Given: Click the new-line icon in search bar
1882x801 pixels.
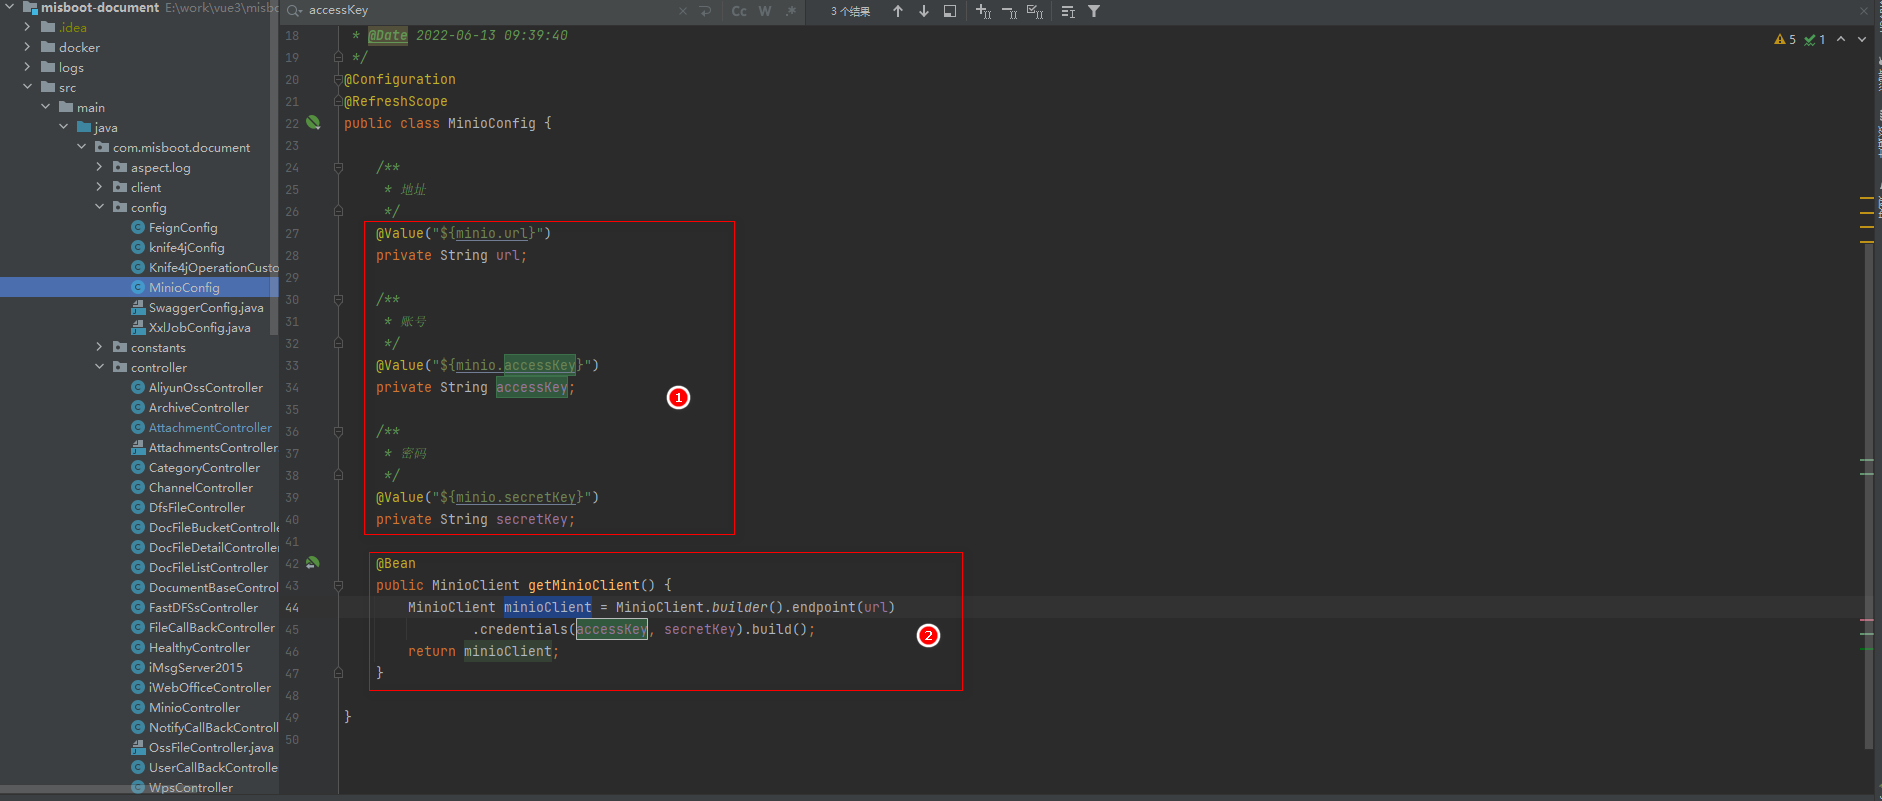Looking at the screenshot, I should (x=705, y=11).
